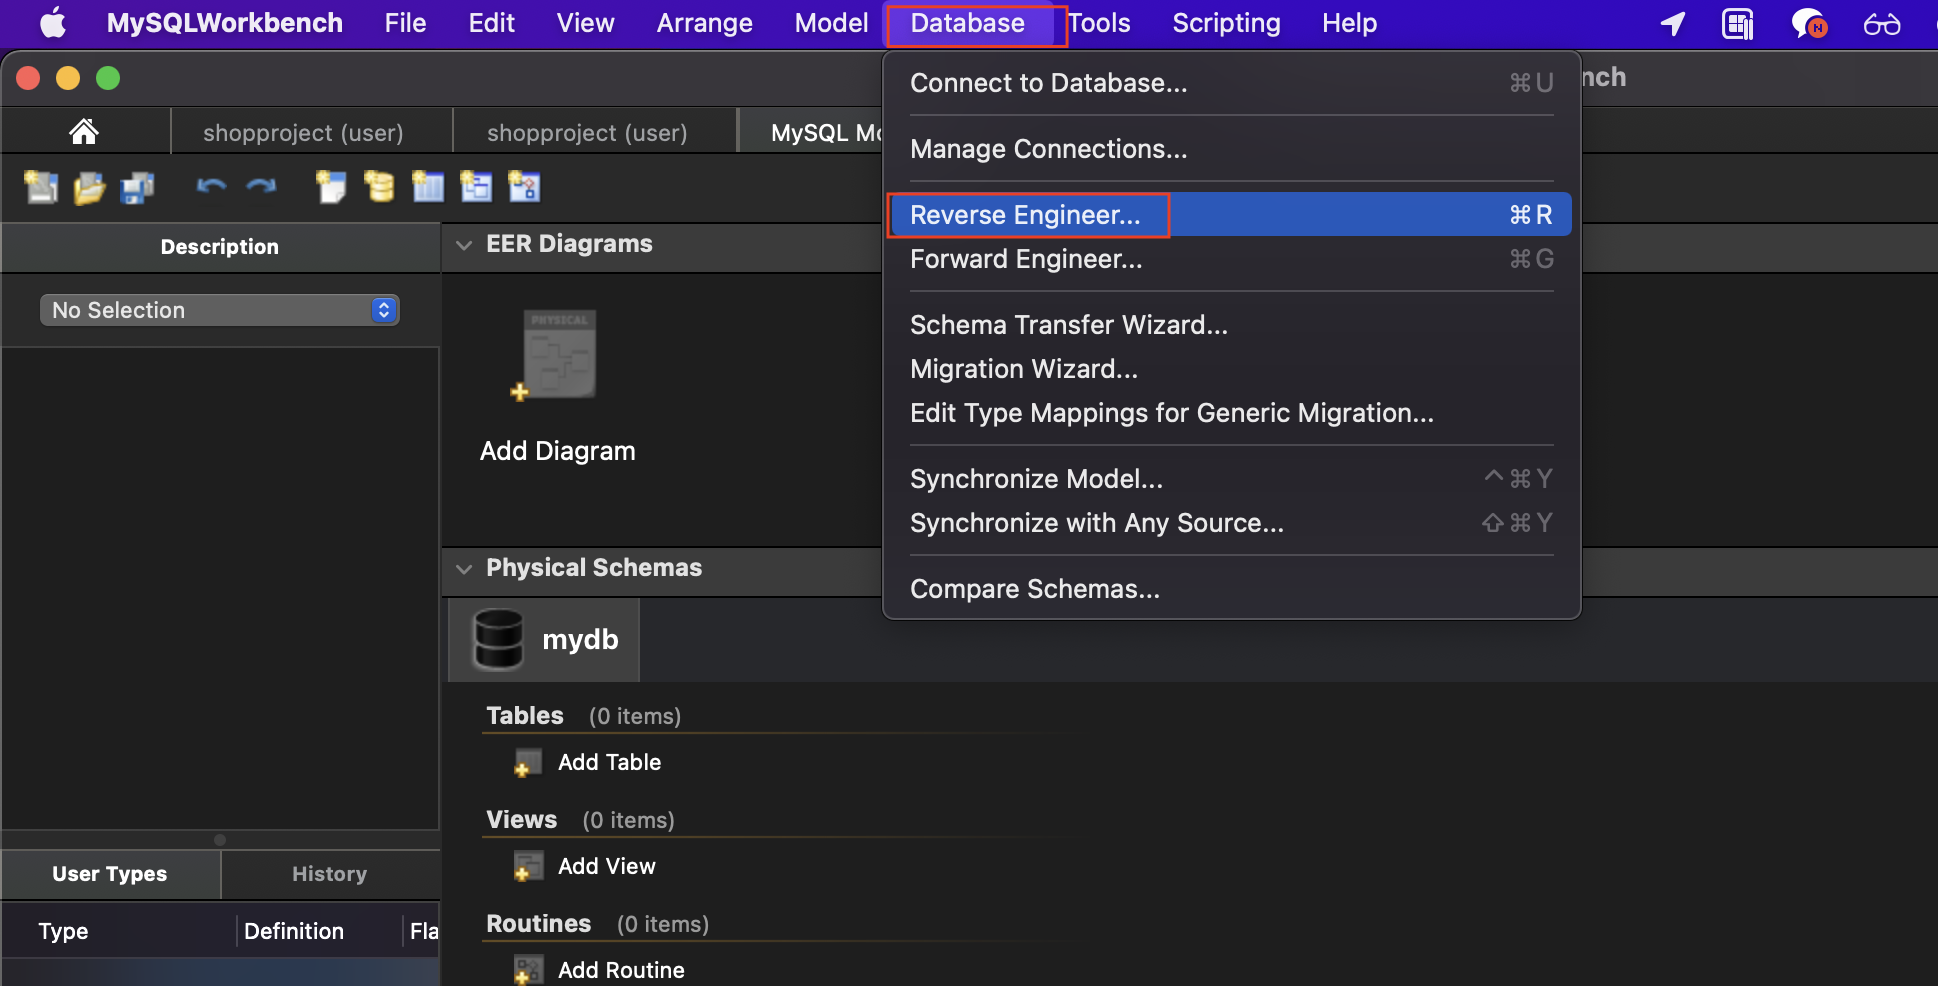Collapse the EER Diagrams section
Viewport: 1938px width, 986px height.
click(x=464, y=245)
